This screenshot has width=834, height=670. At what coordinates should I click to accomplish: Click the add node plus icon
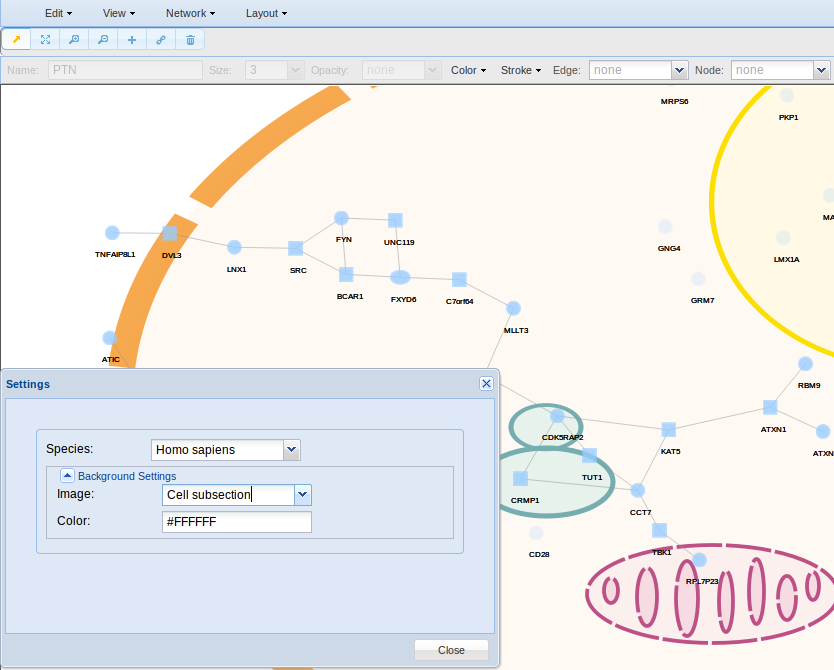132,40
